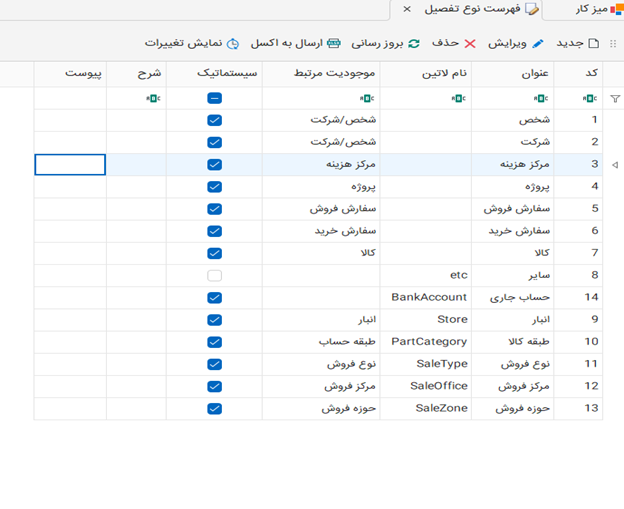Toggle سیستماتیک checkbox for حوزه فروش row
624x509 pixels.
click(214, 409)
